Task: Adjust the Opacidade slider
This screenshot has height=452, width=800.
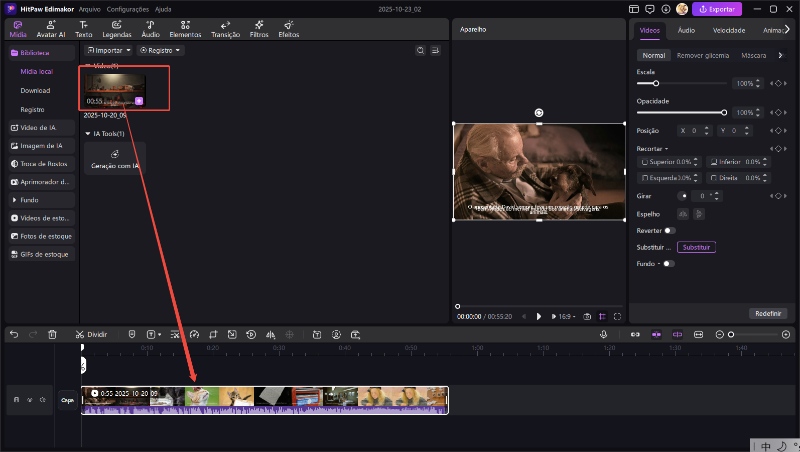Action: [x=722, y=112]
